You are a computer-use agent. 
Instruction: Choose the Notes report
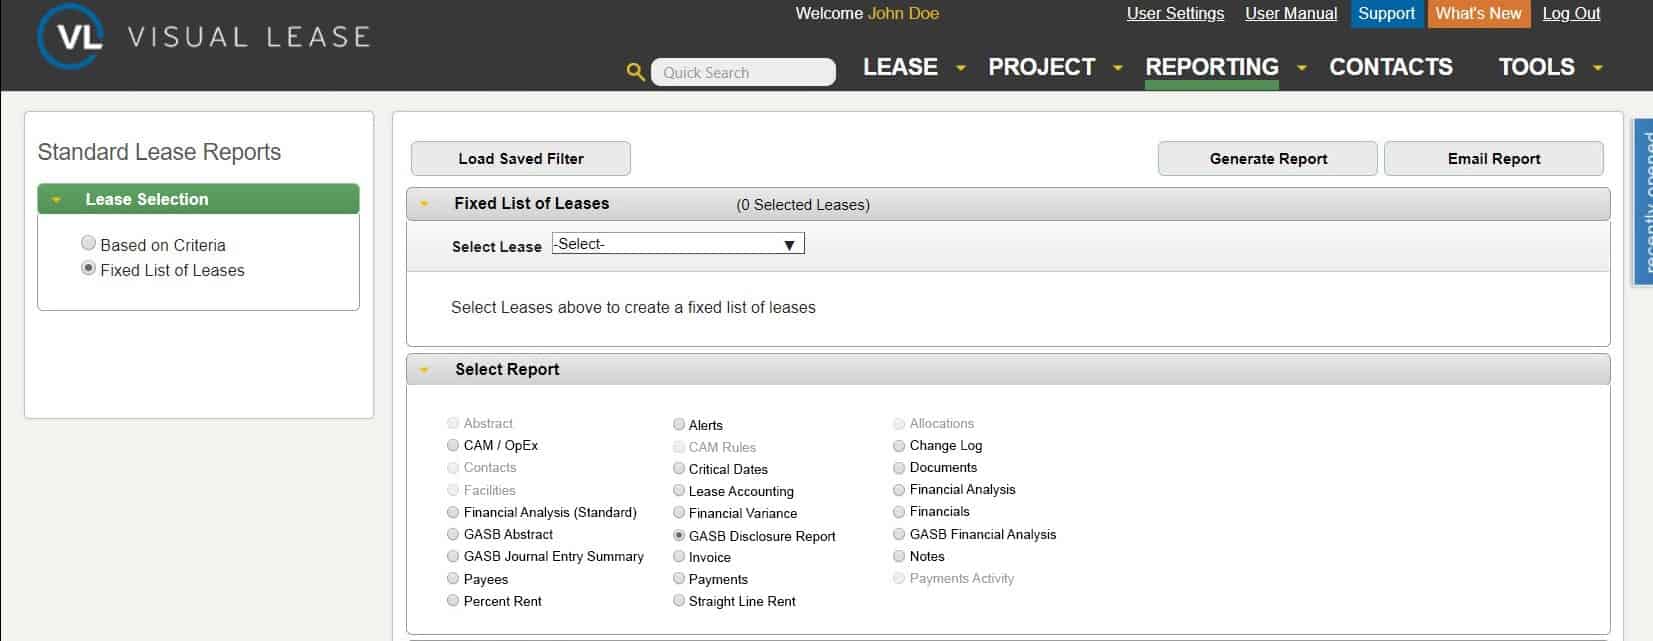[899, 556]
